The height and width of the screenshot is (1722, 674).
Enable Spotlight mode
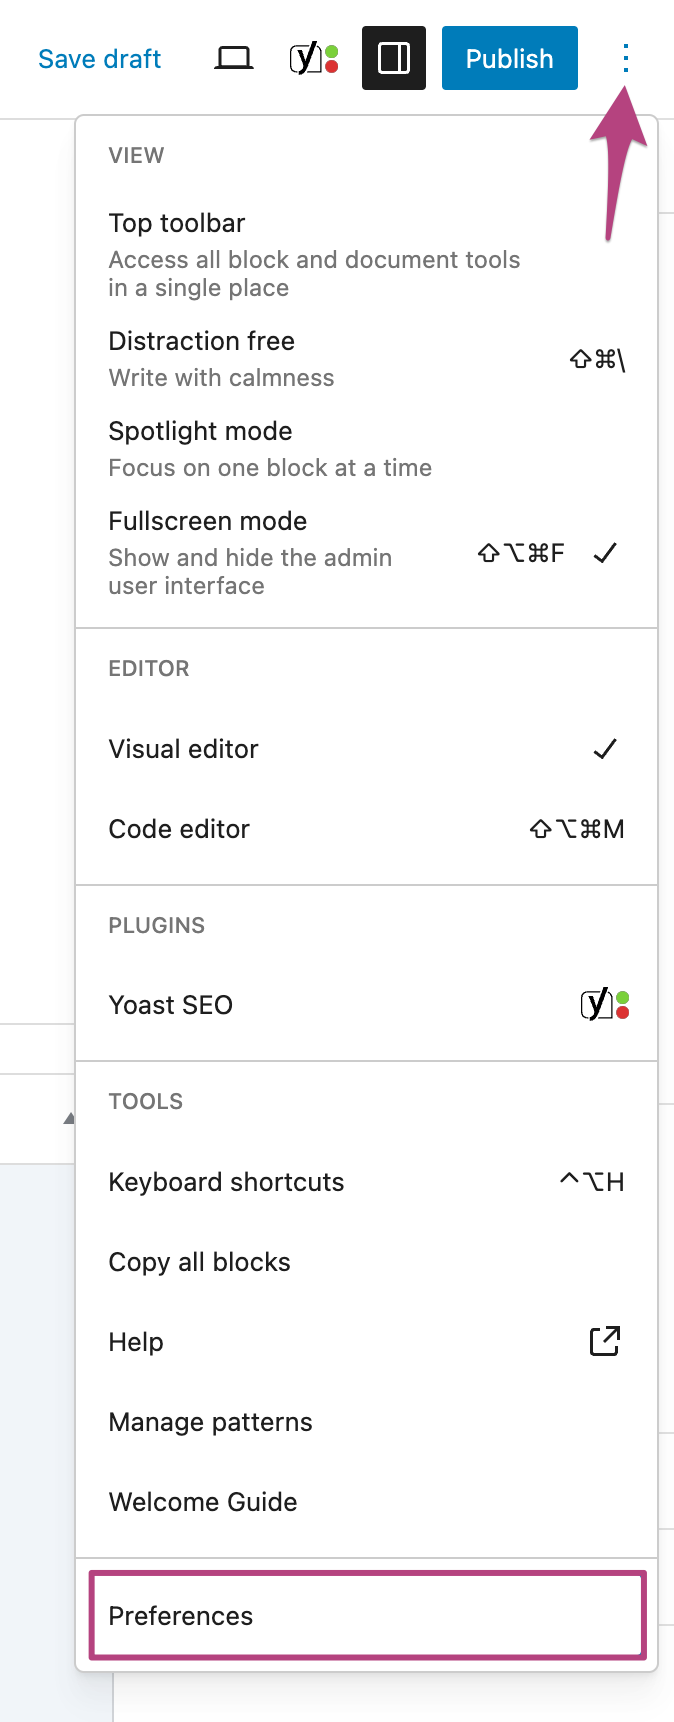click(x=200, y=432)
